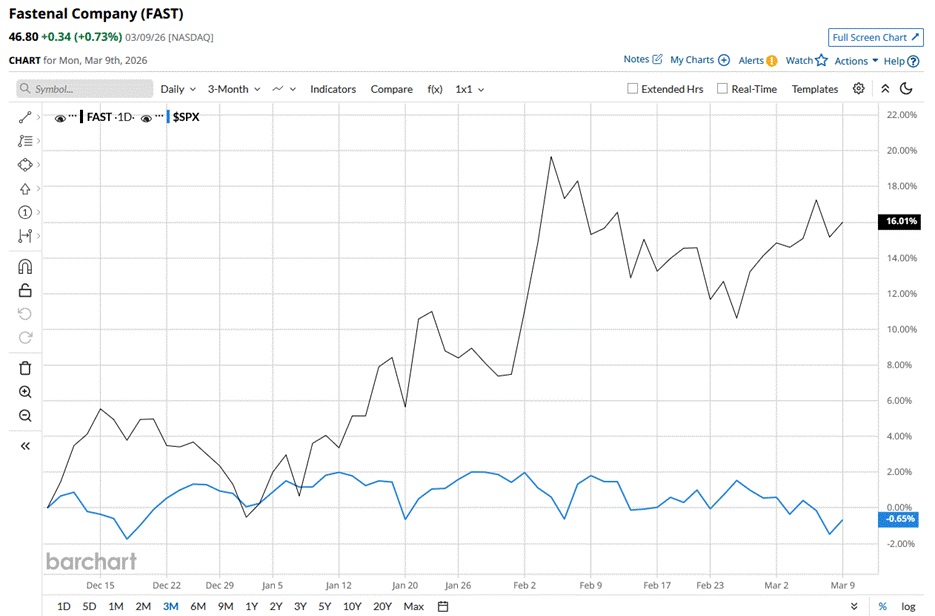Enable the Extended Hrs checkbox

pyautogui.click(x=632, y=89)
